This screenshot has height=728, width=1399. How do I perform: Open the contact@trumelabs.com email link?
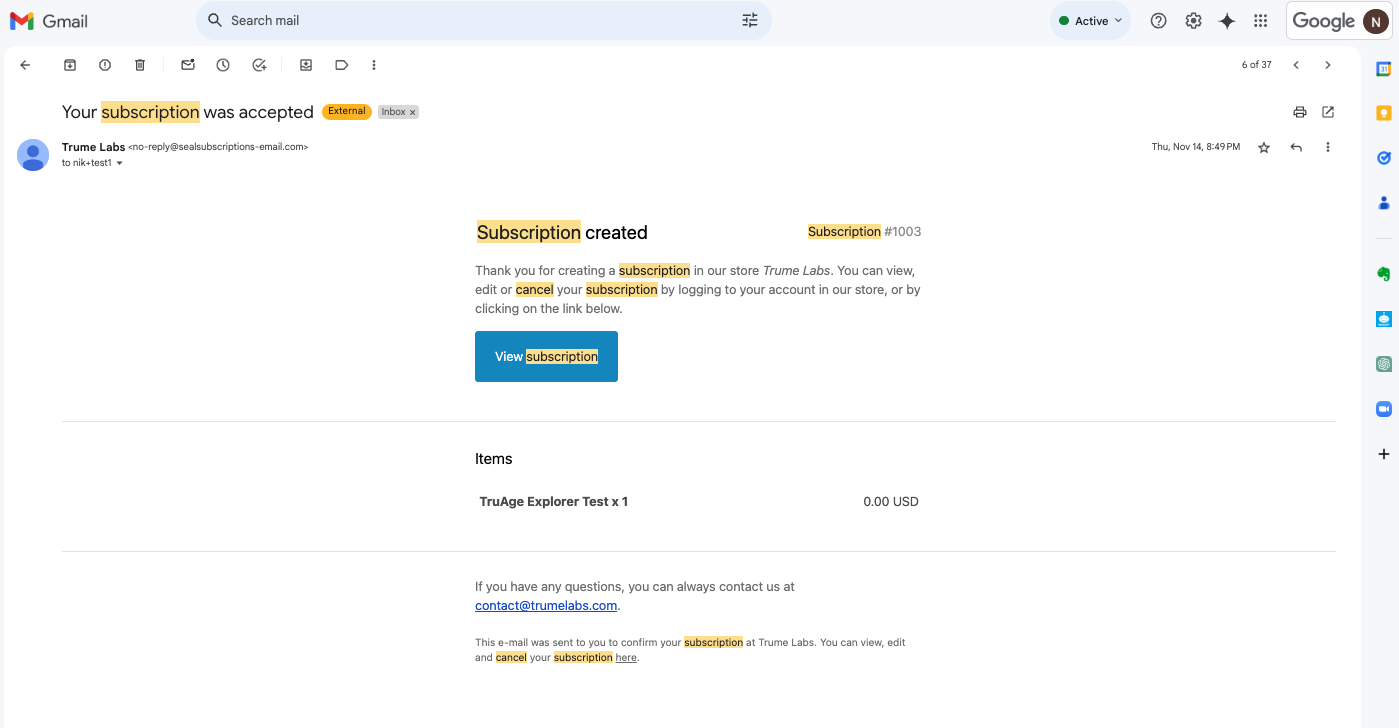click(546, 606)
